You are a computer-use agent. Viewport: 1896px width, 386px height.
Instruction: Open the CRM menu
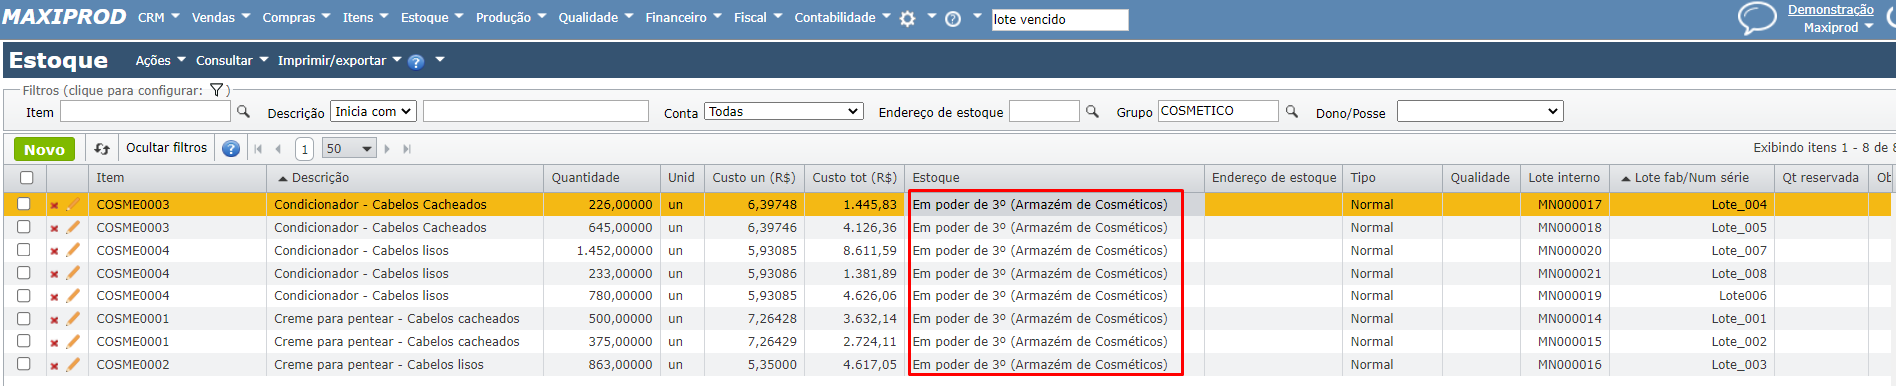click(158, 18)
